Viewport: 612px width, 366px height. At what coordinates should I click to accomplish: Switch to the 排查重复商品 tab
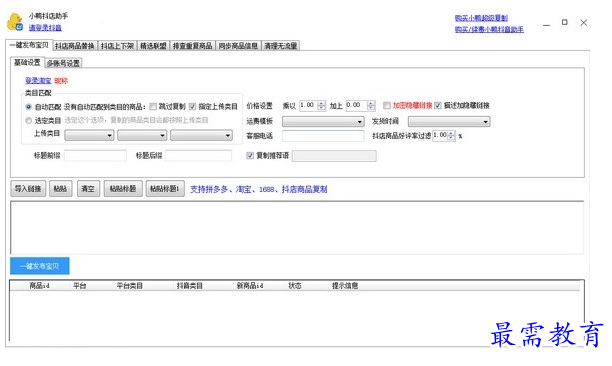point(192,46)
